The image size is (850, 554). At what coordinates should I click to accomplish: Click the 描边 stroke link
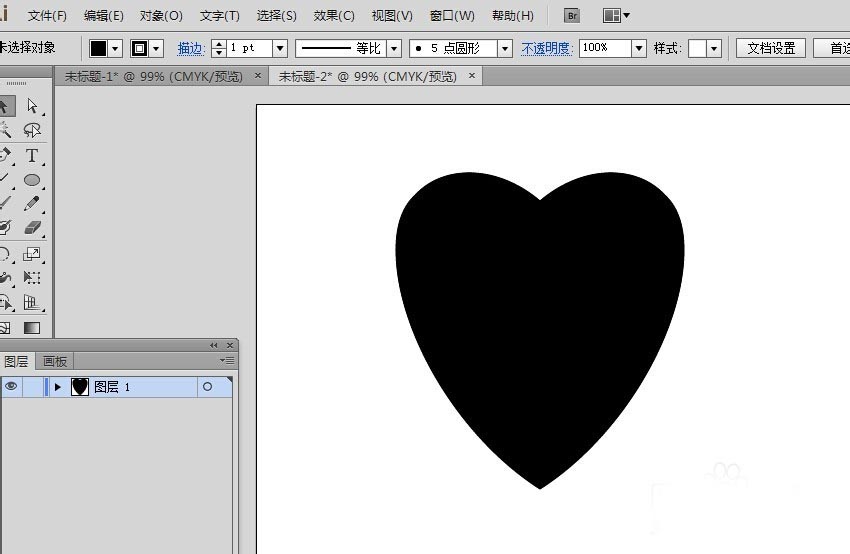(190, 48)
